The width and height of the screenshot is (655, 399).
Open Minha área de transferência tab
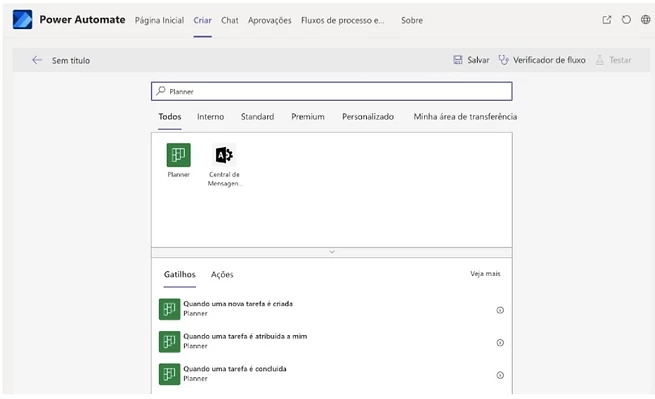coord(465,117)
